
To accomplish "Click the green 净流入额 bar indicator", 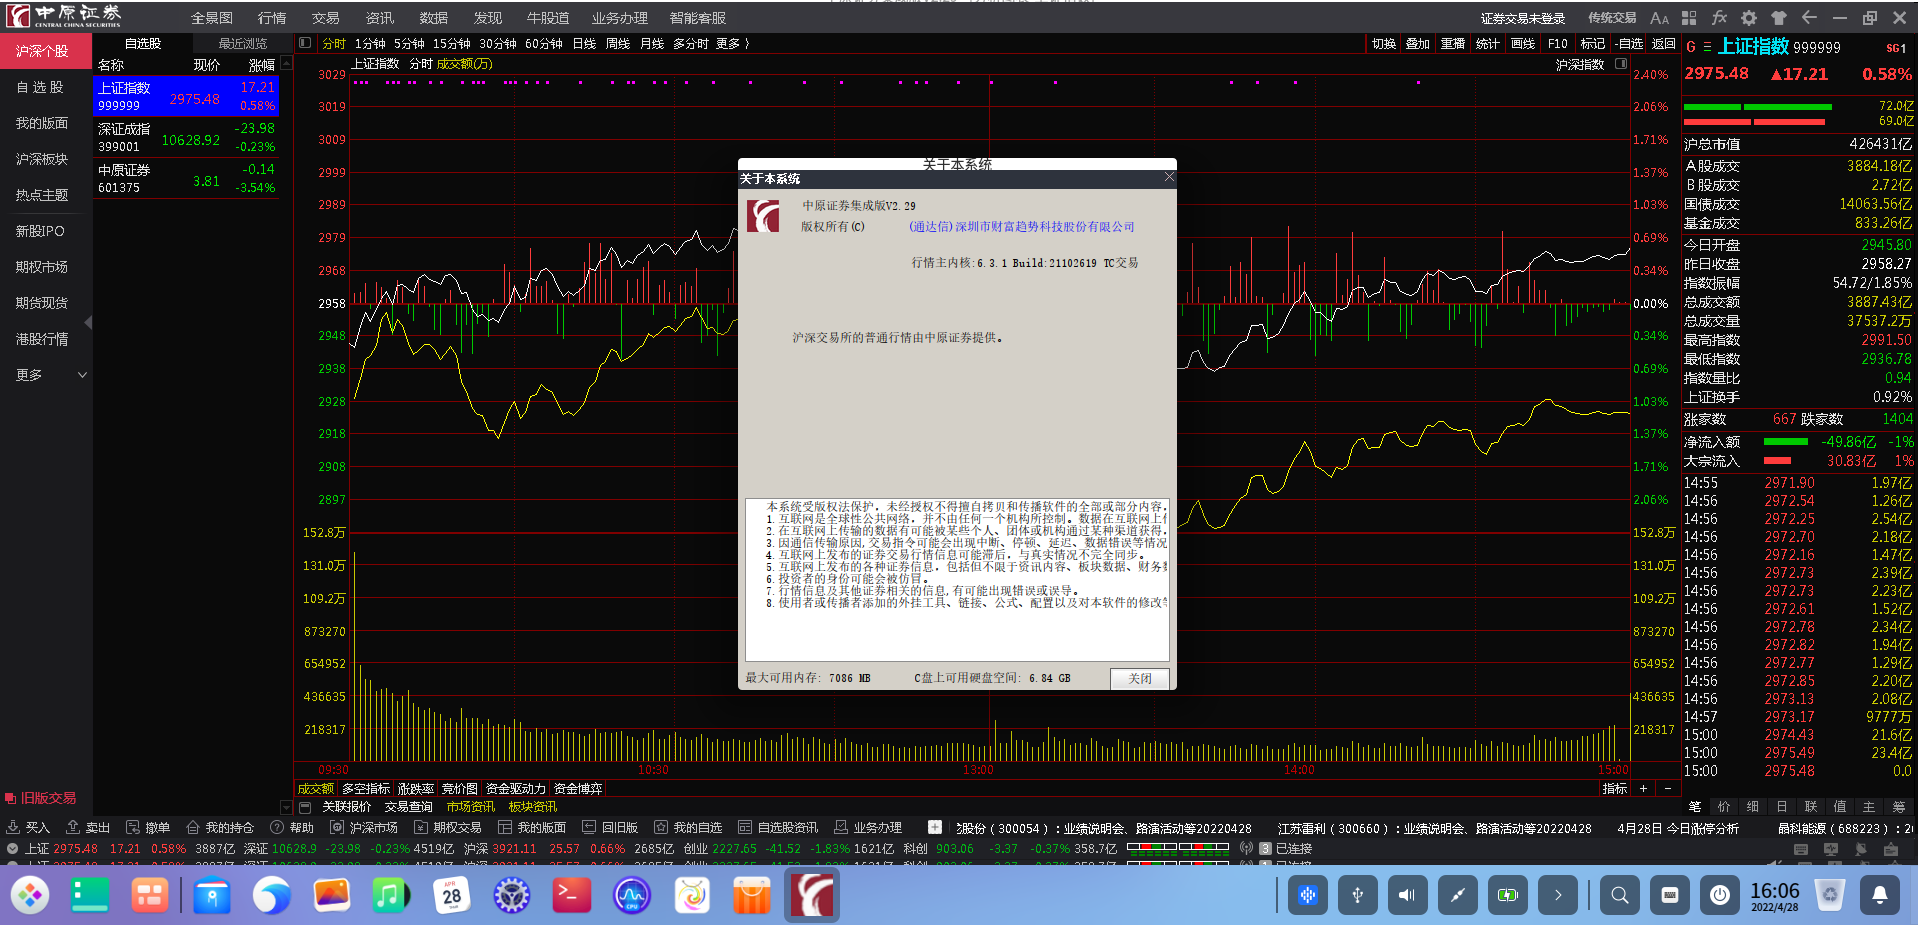I will 1785,442.
